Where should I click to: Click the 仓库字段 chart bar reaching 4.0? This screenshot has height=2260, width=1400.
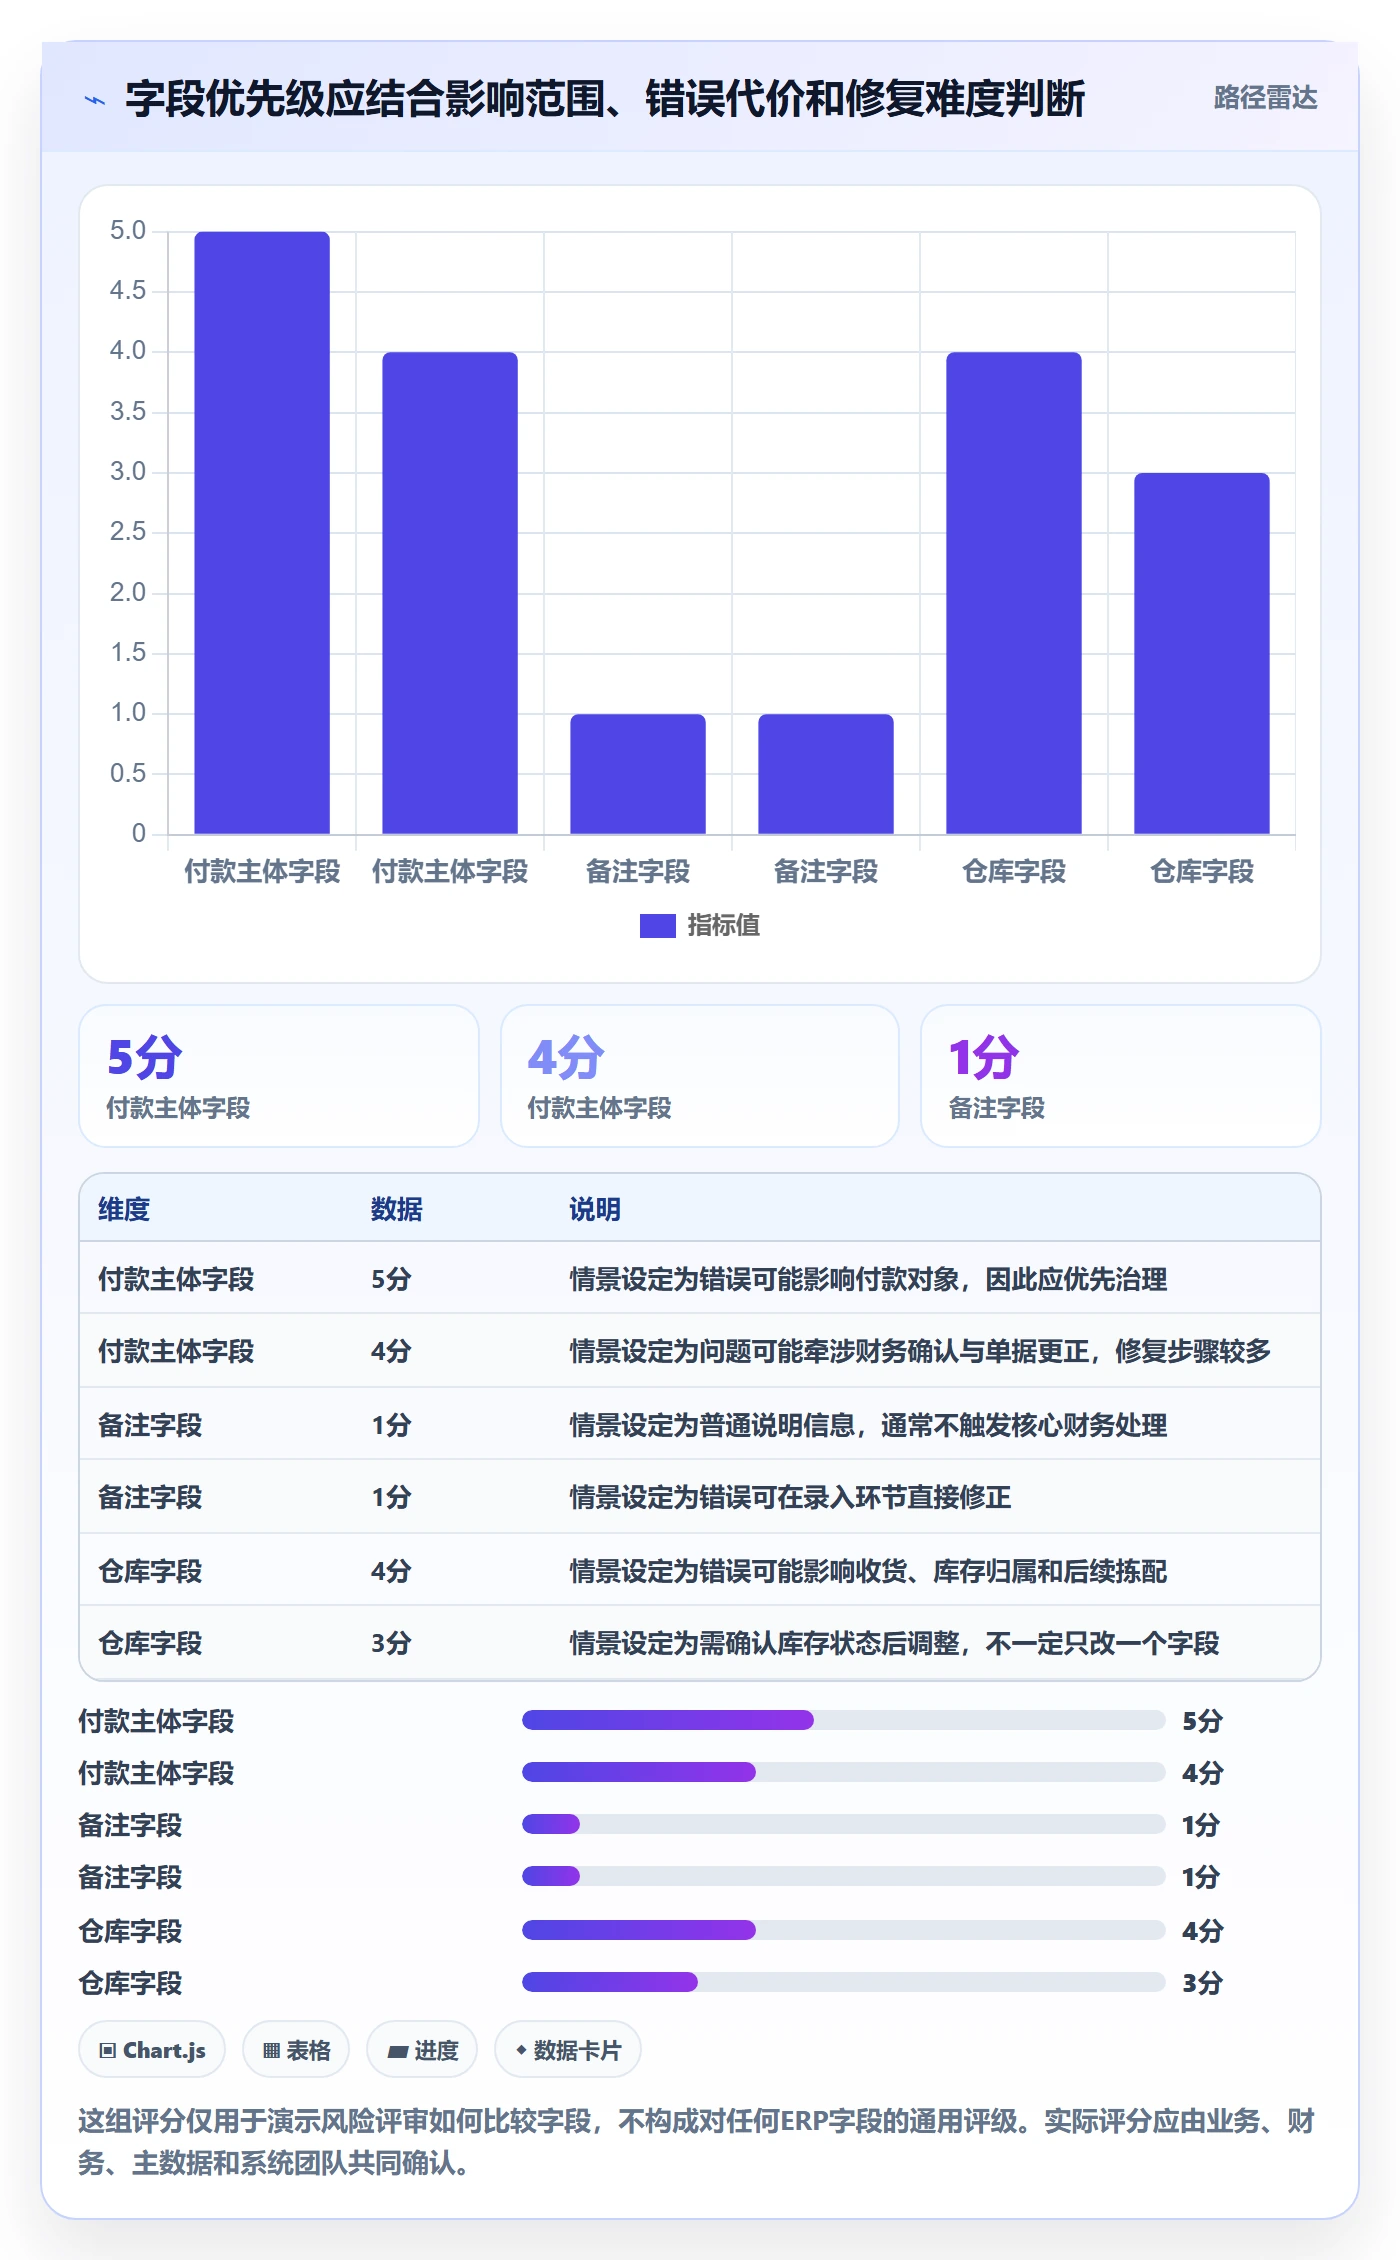tap(1014, 593)
